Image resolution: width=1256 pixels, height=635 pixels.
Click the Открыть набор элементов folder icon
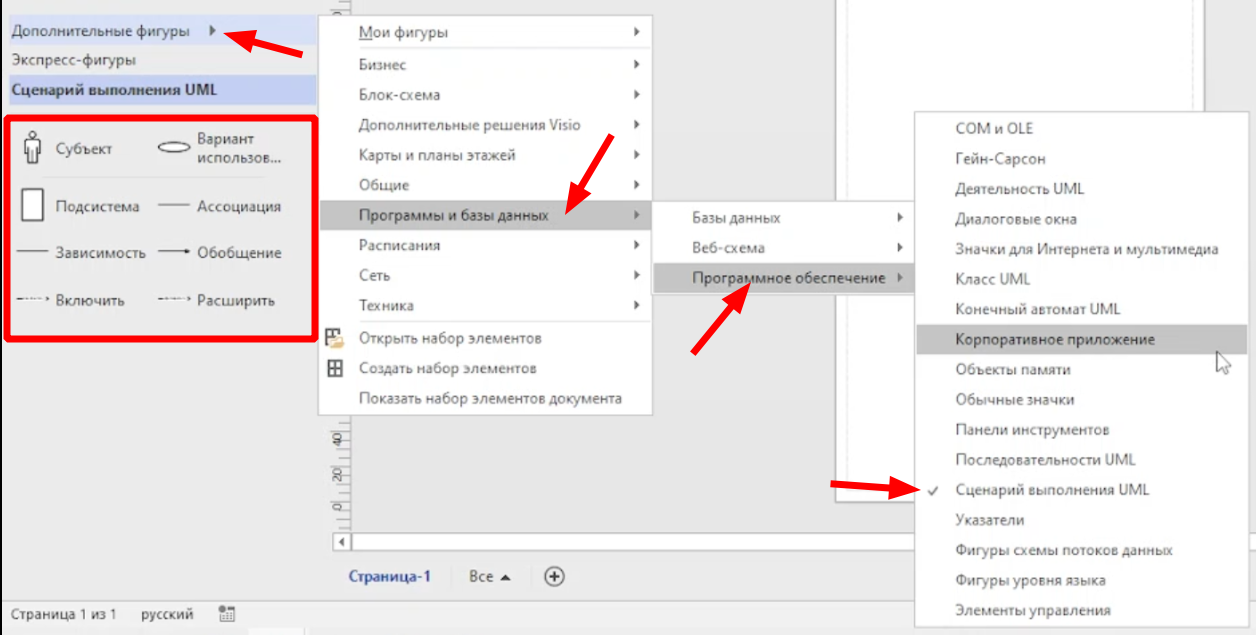[x=335, y=338]
